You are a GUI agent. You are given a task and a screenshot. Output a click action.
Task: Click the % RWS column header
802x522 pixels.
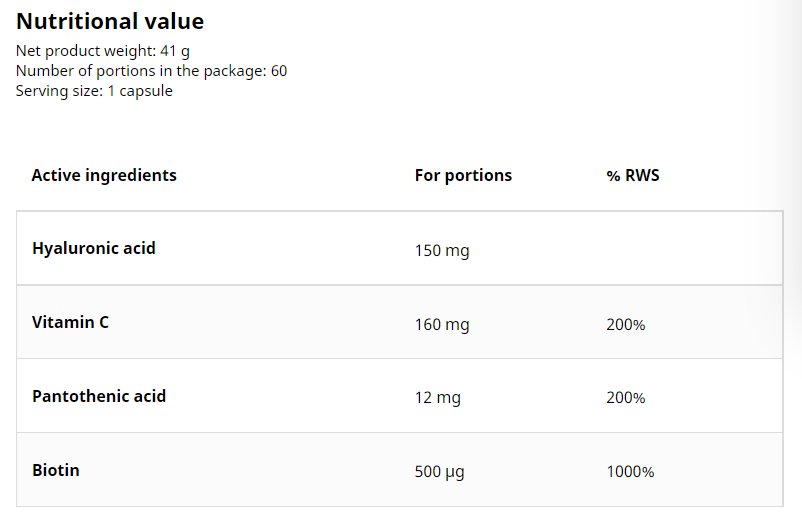tap(633, 175)
